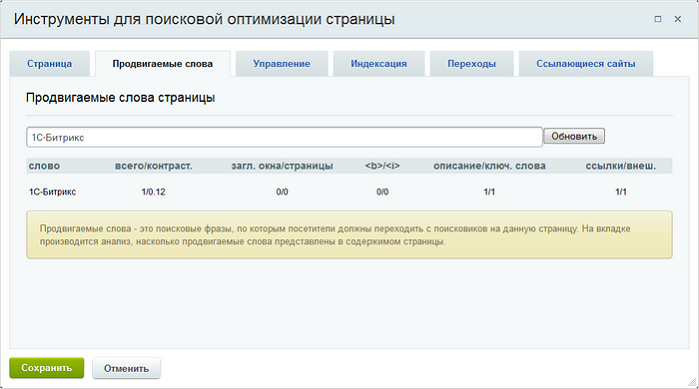
Task: Go to the Индексация tab
Action: [x=378, y=64]
